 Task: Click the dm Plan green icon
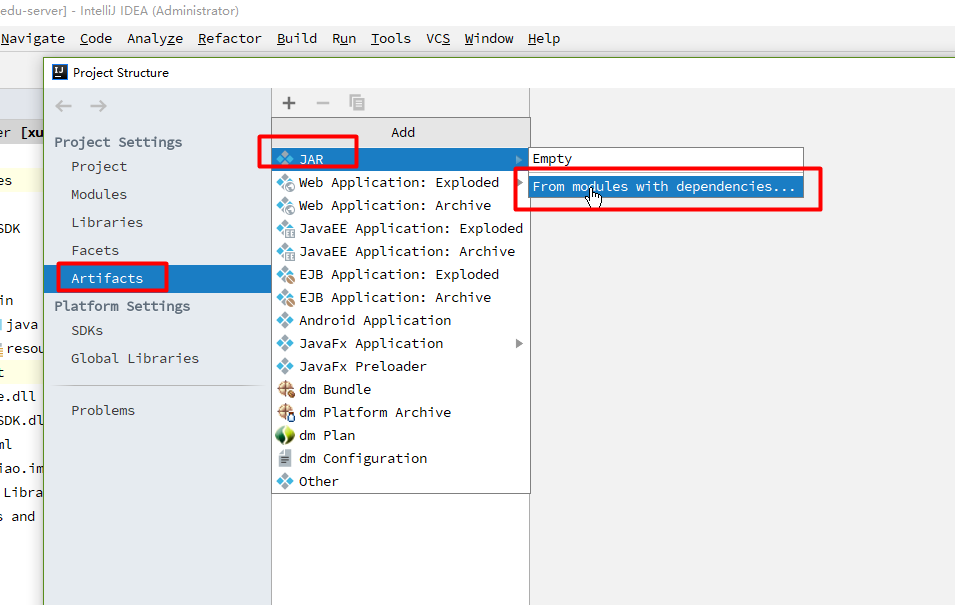pyautogui.click(x=285, y=435)
